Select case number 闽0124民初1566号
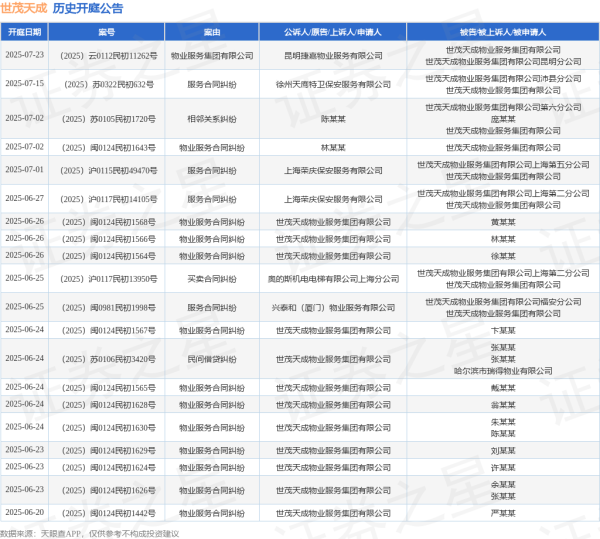 [x=109, y=239]
